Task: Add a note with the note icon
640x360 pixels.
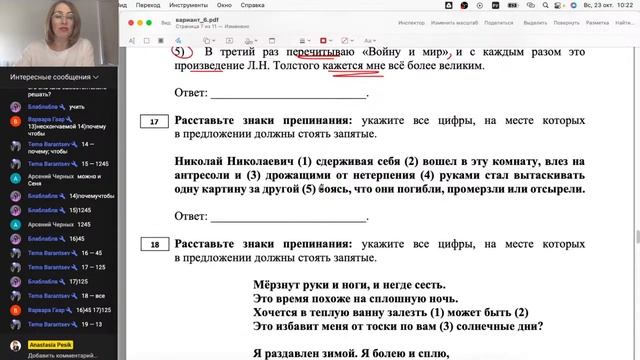Action: [272, 41]
